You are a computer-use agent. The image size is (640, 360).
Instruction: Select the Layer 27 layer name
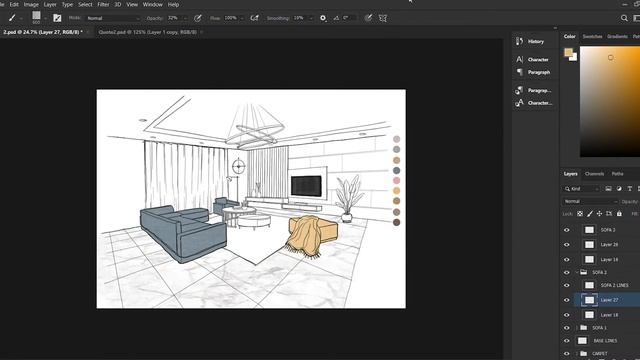click(x=609, y=300)
